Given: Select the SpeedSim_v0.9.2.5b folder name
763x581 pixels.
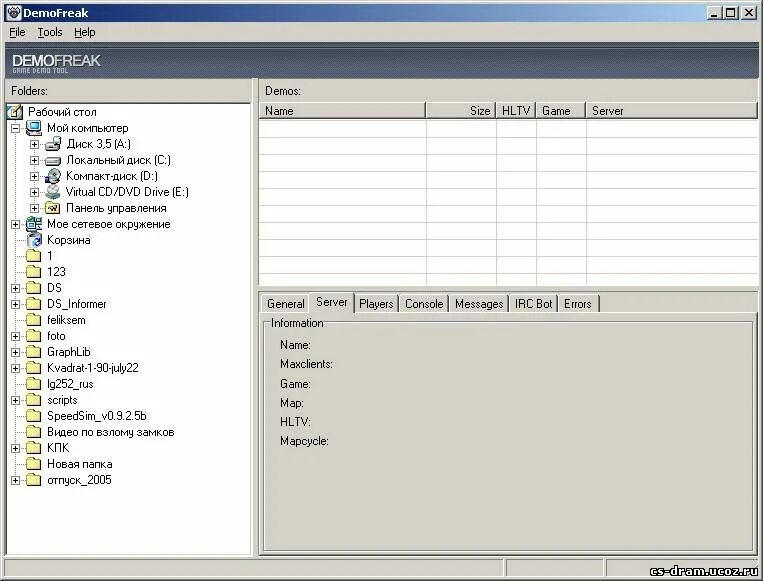Looking at the screenshot, I should point(96,416).
